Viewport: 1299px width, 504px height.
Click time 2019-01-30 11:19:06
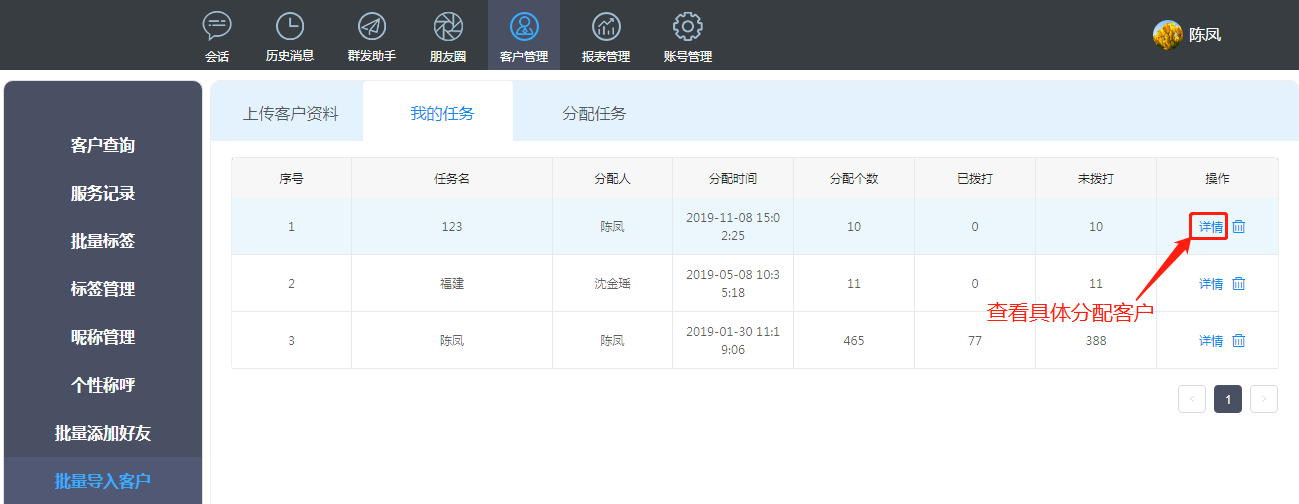(x=733, y=341)
